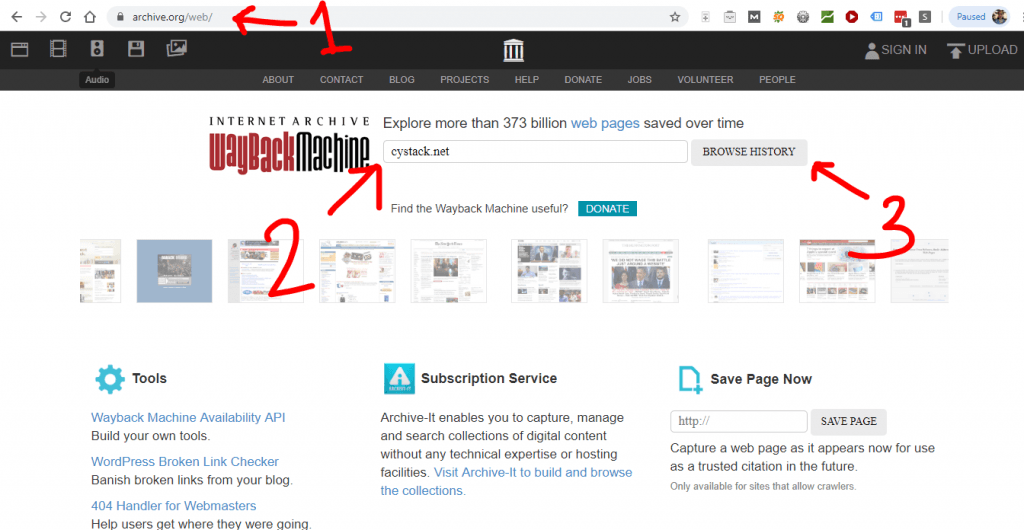The image size is (1024, 530).
Task: Bookmark this page with the star icon
Action: pos(675,18)
